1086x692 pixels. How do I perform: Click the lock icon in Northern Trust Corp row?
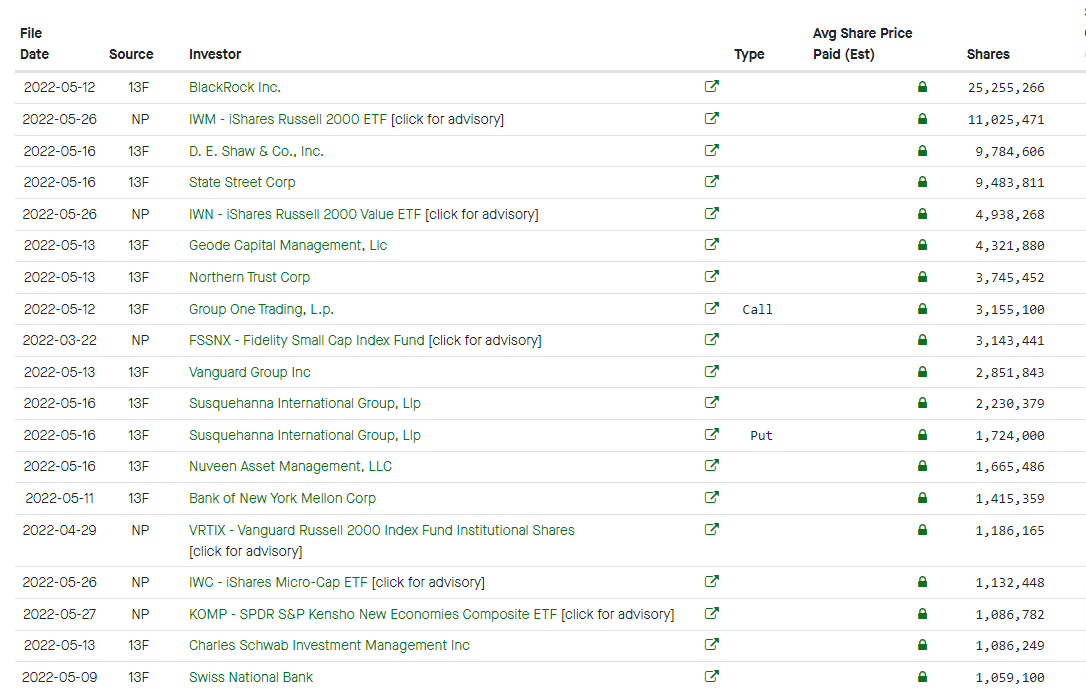pyautogui.click(x=922, y=276)
